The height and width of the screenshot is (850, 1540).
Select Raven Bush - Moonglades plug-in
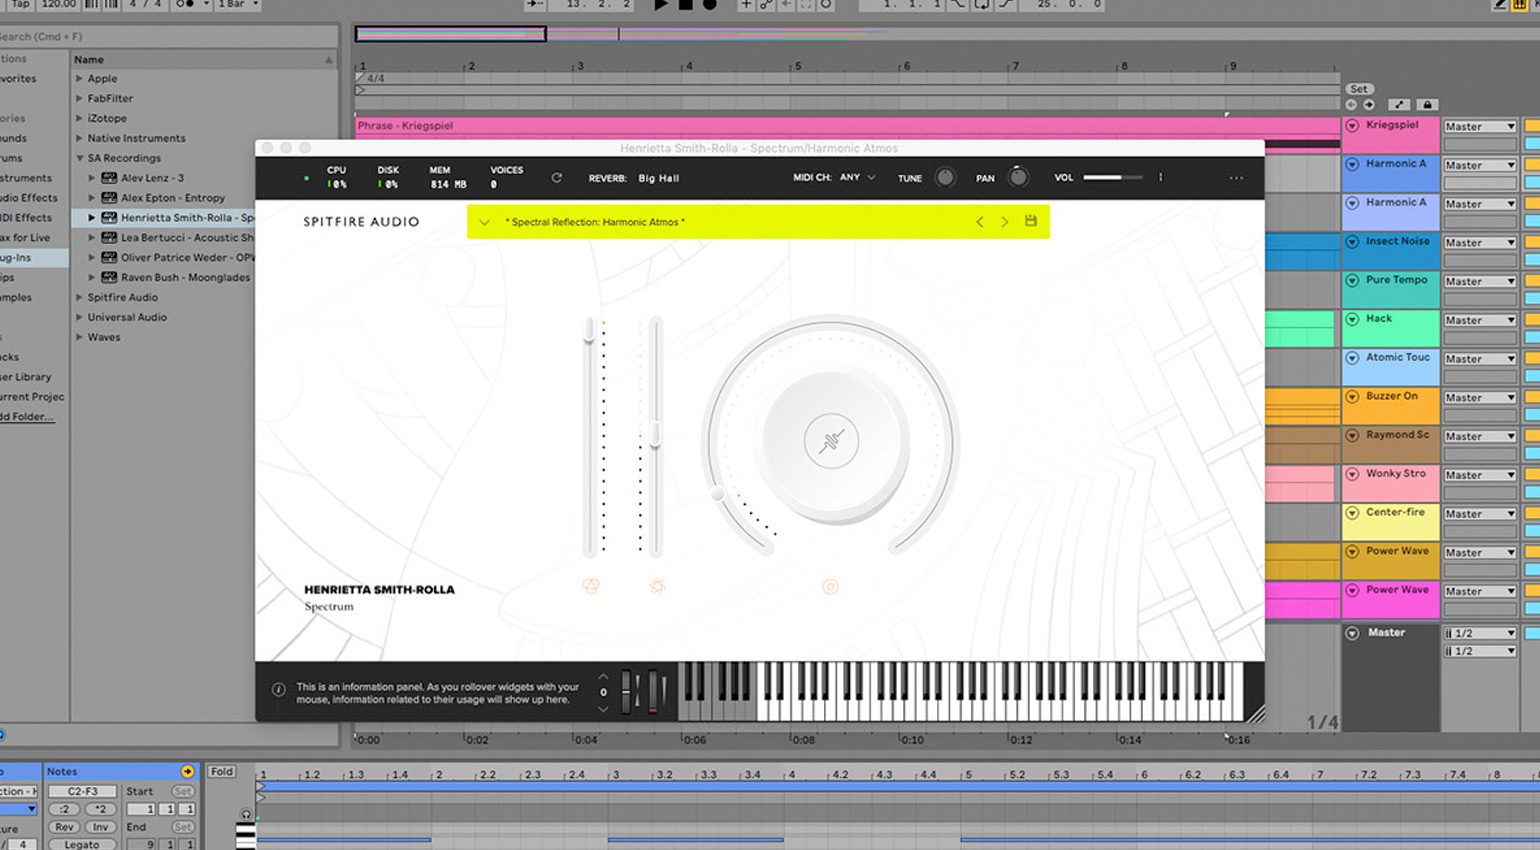(x=185, y=277)
